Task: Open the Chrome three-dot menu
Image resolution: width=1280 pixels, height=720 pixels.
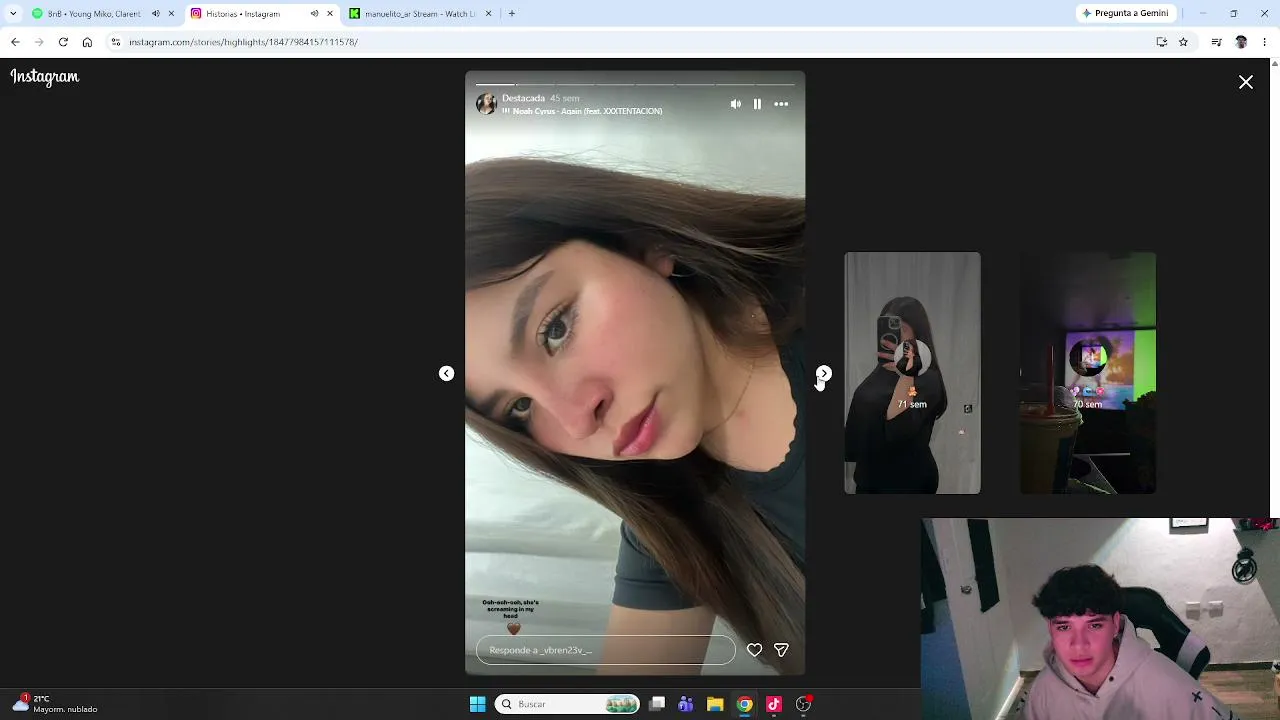Action: coord(1265,42)
